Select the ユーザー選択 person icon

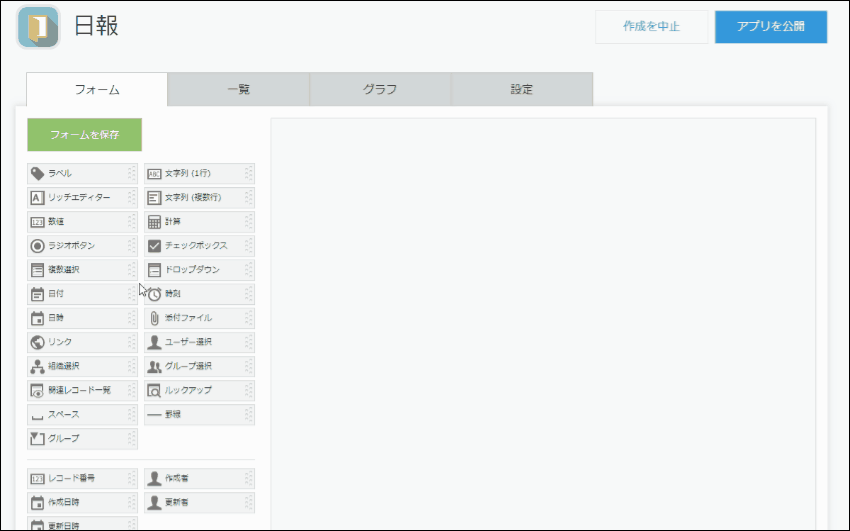154,342
